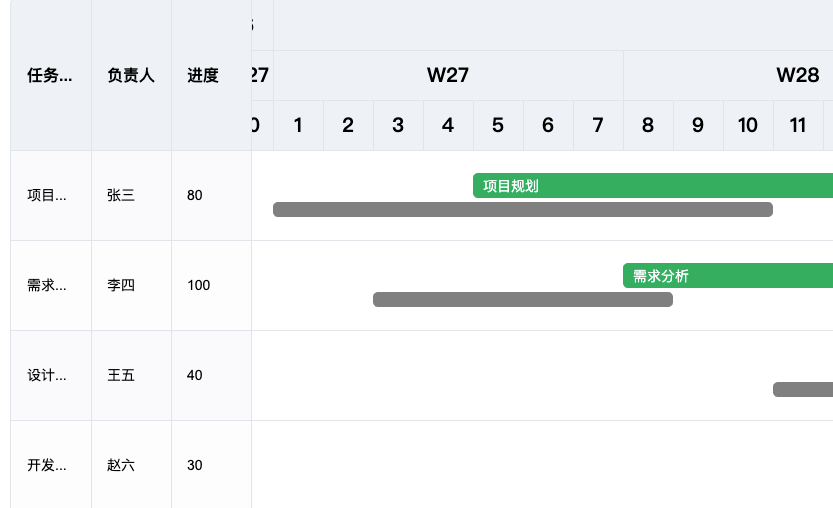Screen dimensions: 833x508
Task: Click the green 项目规划 task bar
Action: point(652,185)
